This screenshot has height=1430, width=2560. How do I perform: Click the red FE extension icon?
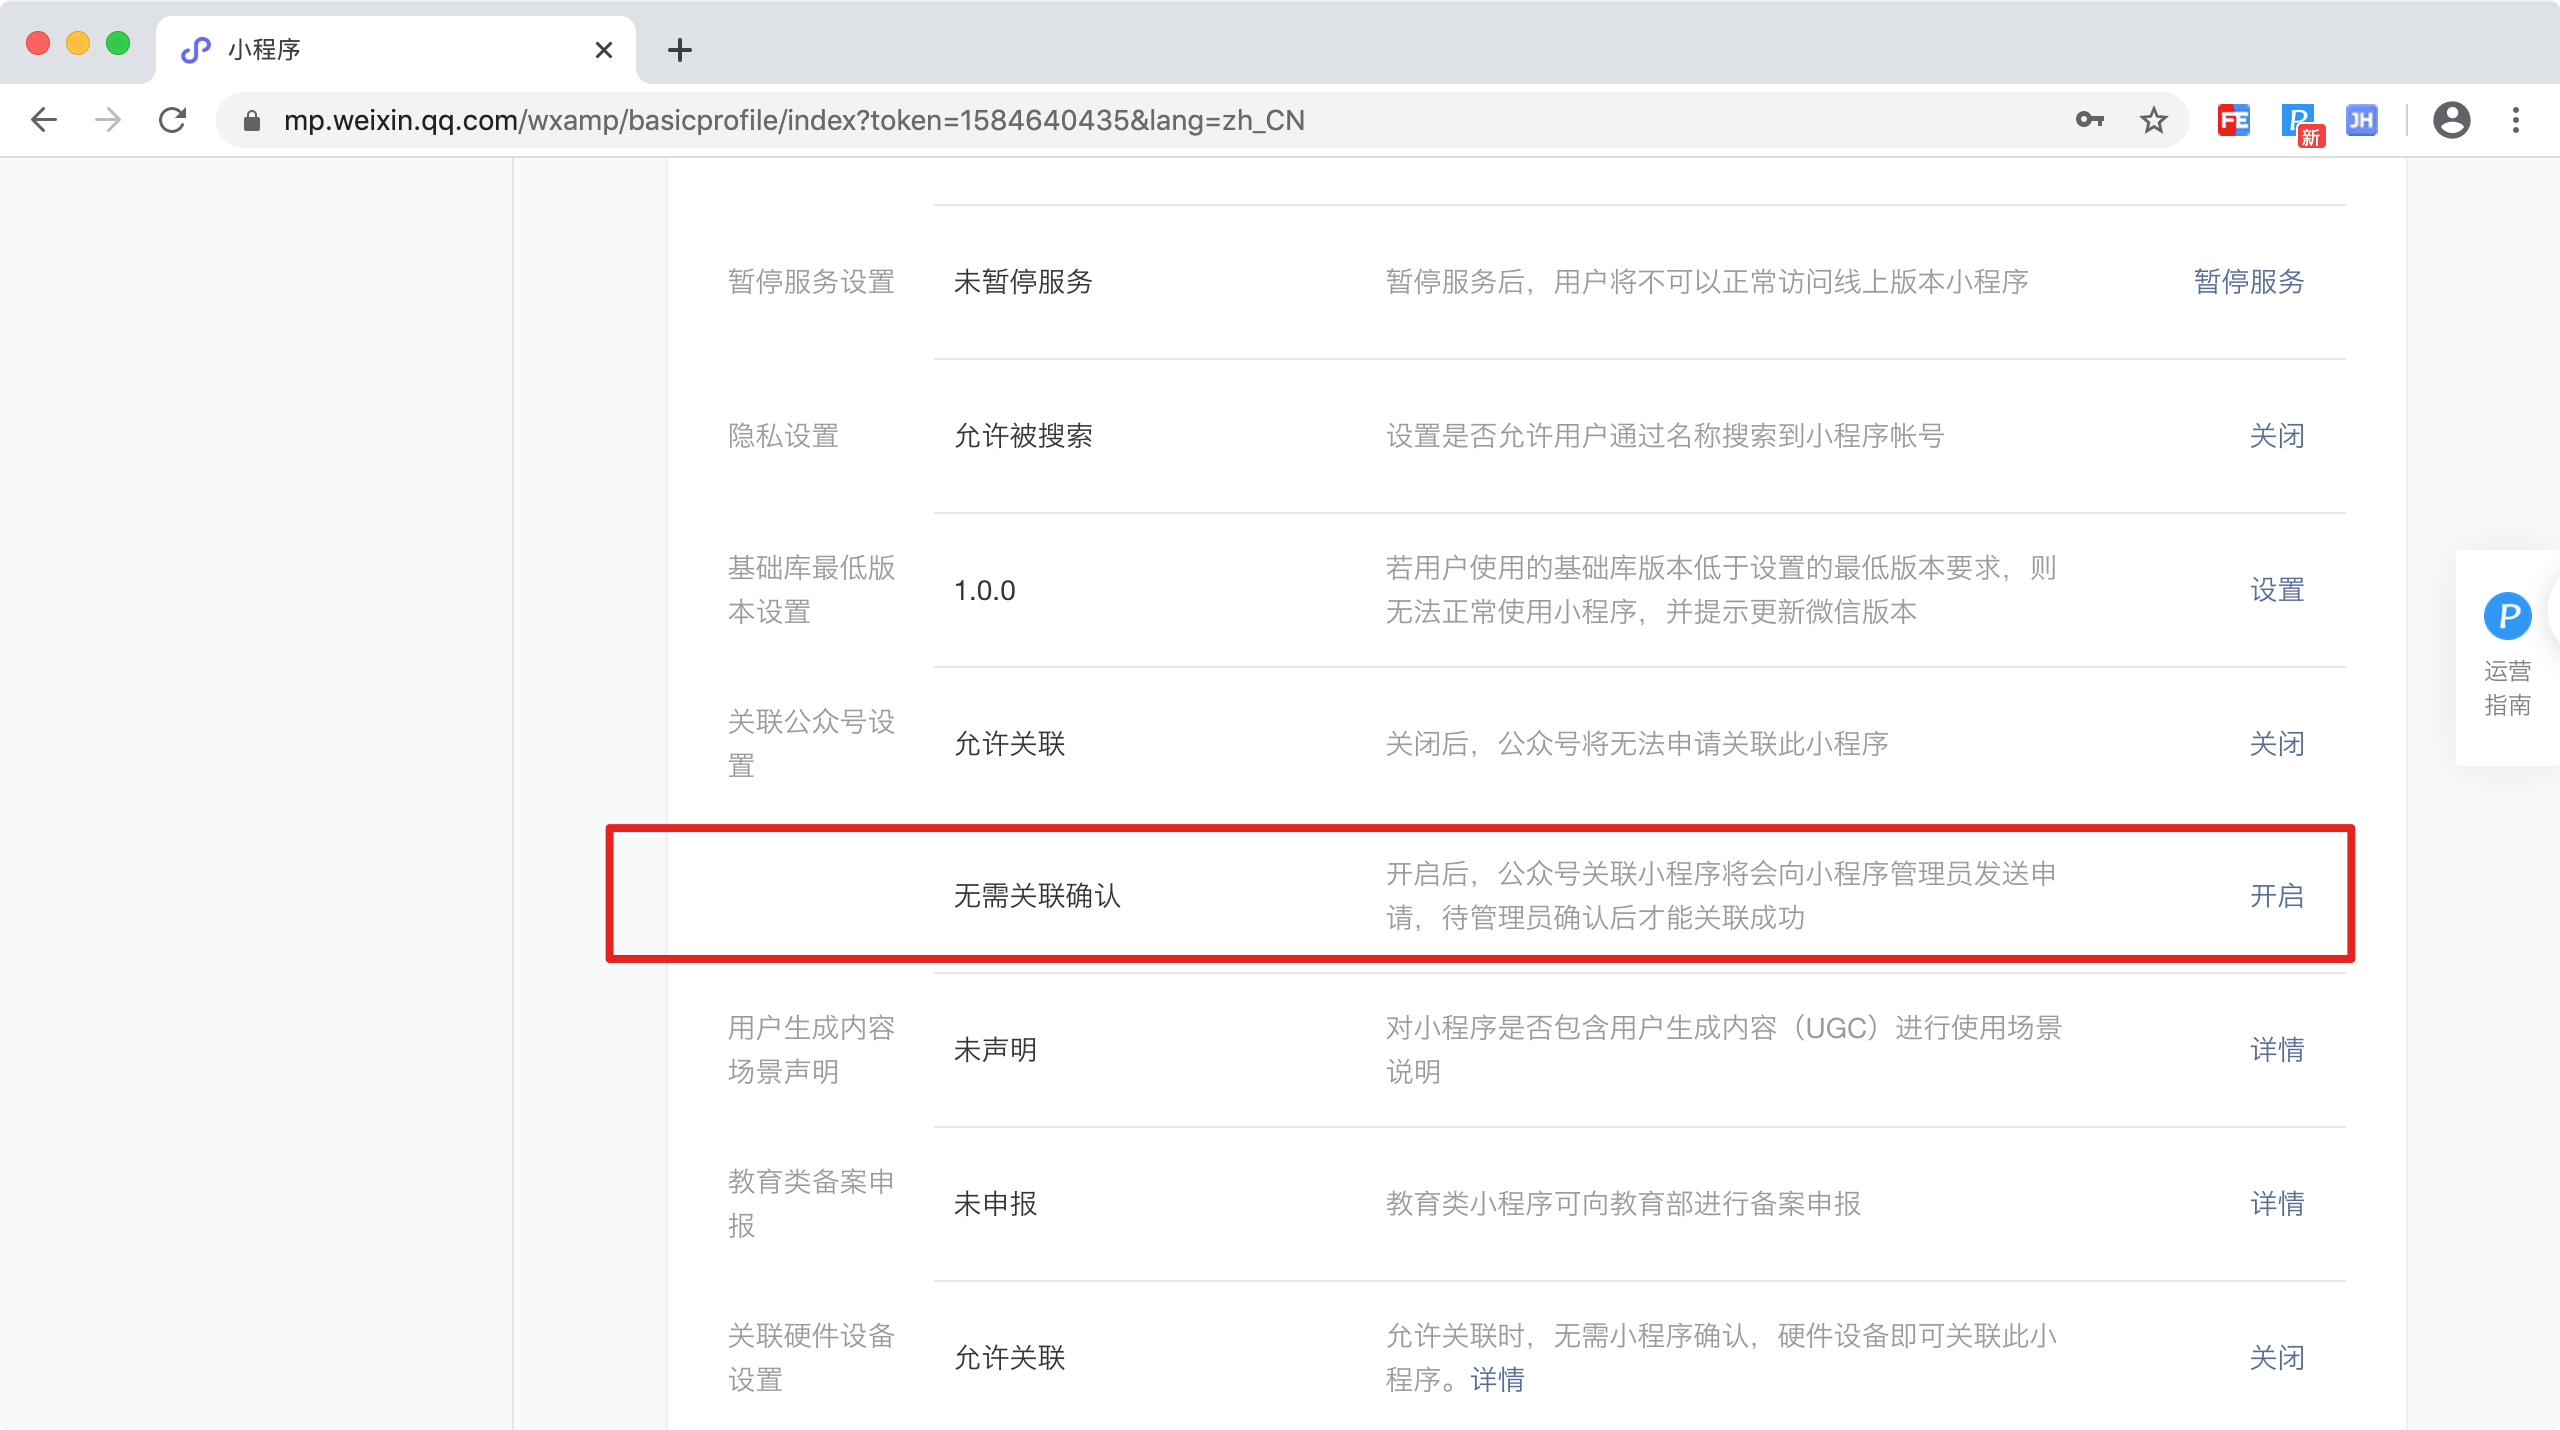pos(2233,121)
